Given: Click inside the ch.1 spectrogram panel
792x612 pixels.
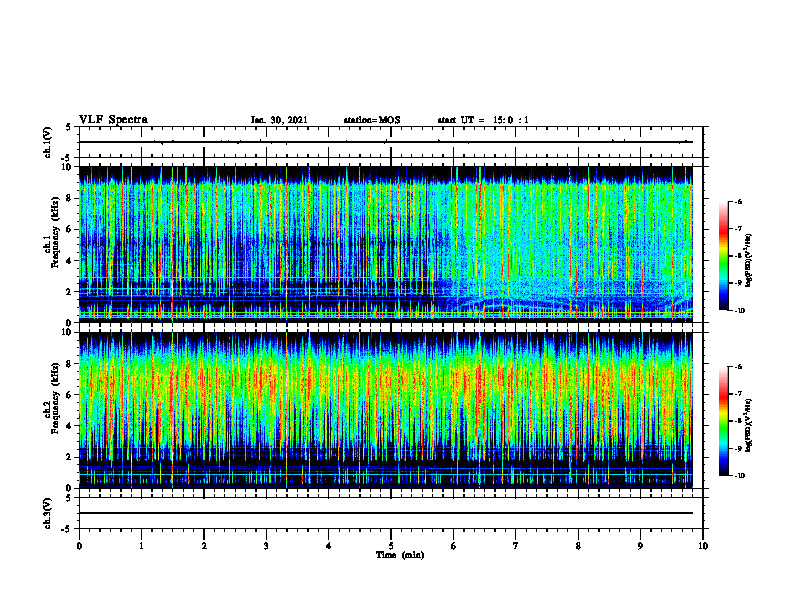Looking at the screenshot, I should [x=385, y=244].
